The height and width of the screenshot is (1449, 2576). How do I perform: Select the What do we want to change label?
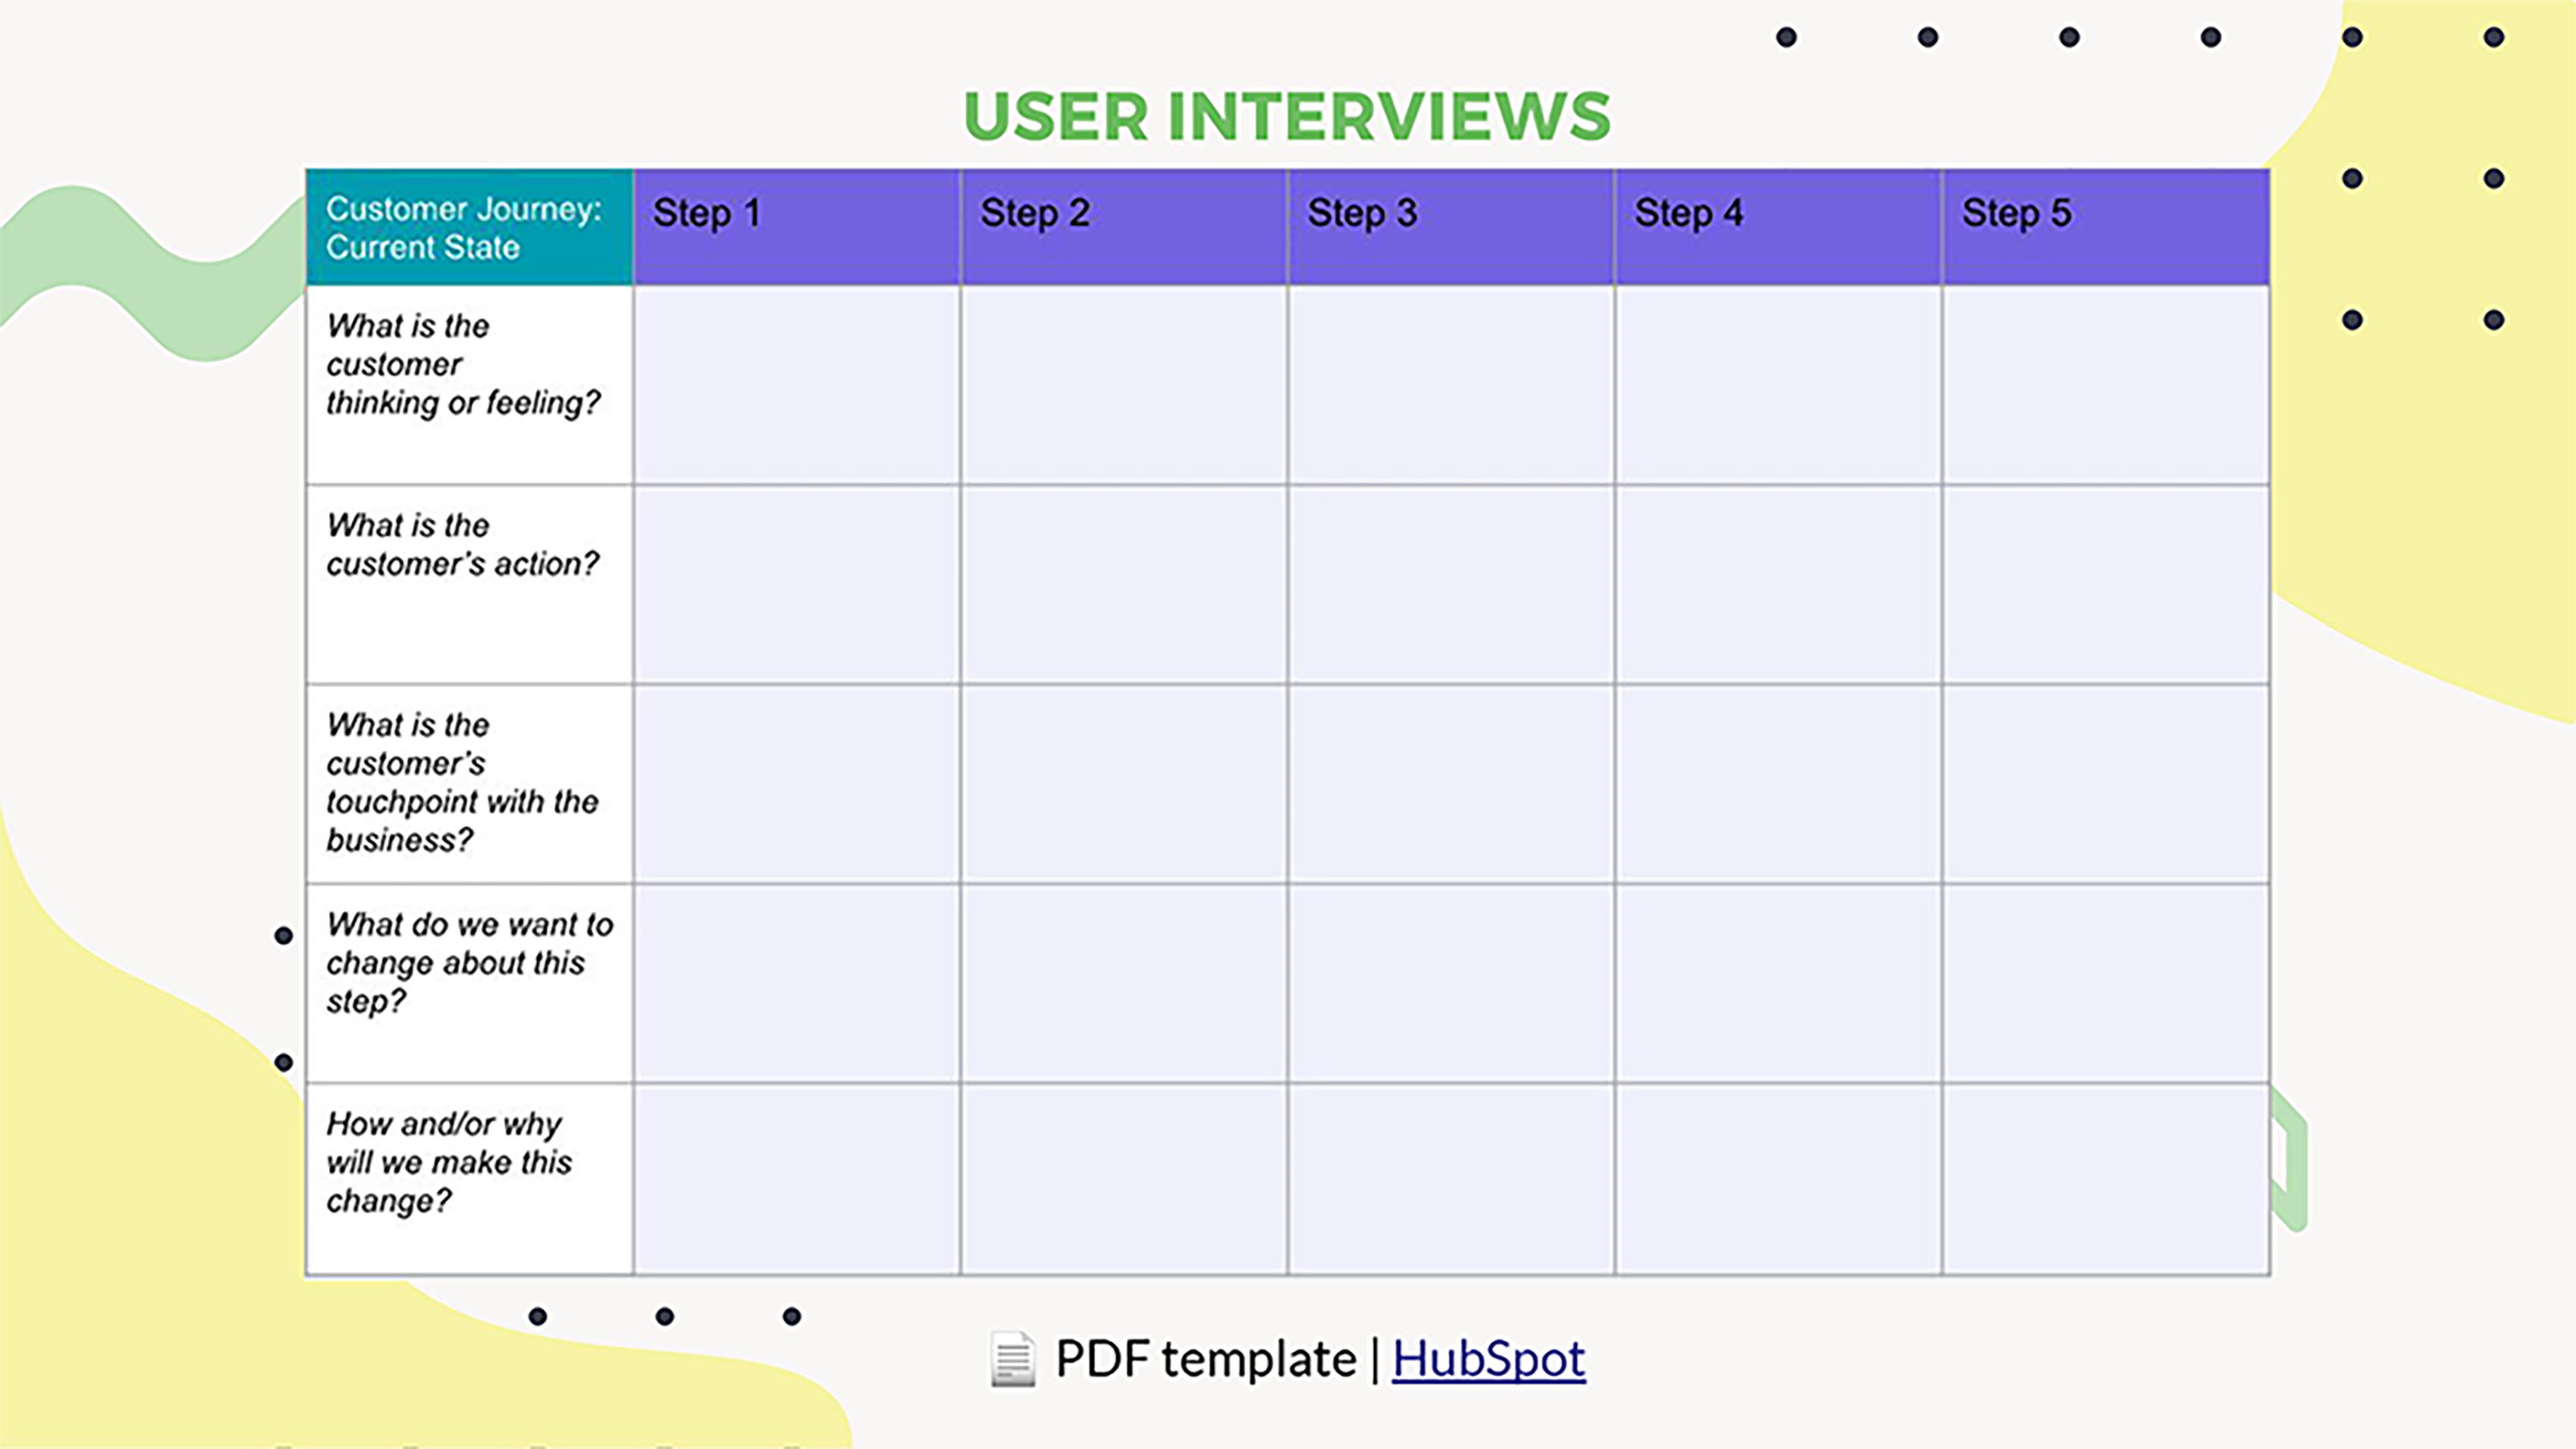tap(469, 963)
